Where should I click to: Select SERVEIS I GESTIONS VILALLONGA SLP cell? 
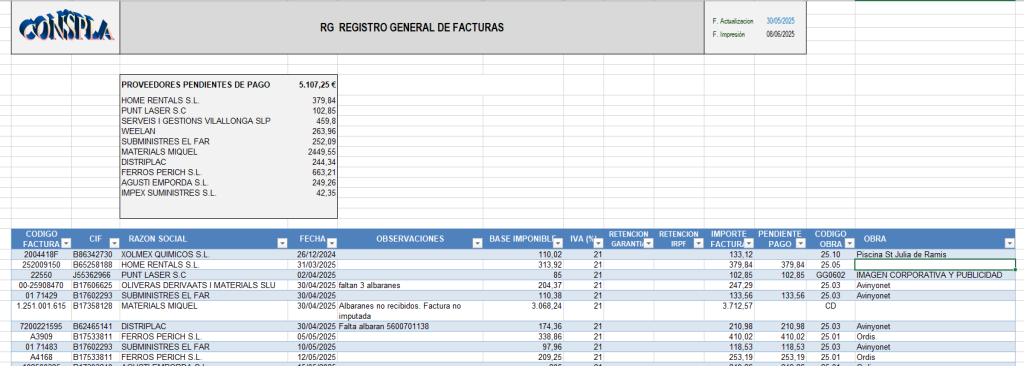click(196, 122)
